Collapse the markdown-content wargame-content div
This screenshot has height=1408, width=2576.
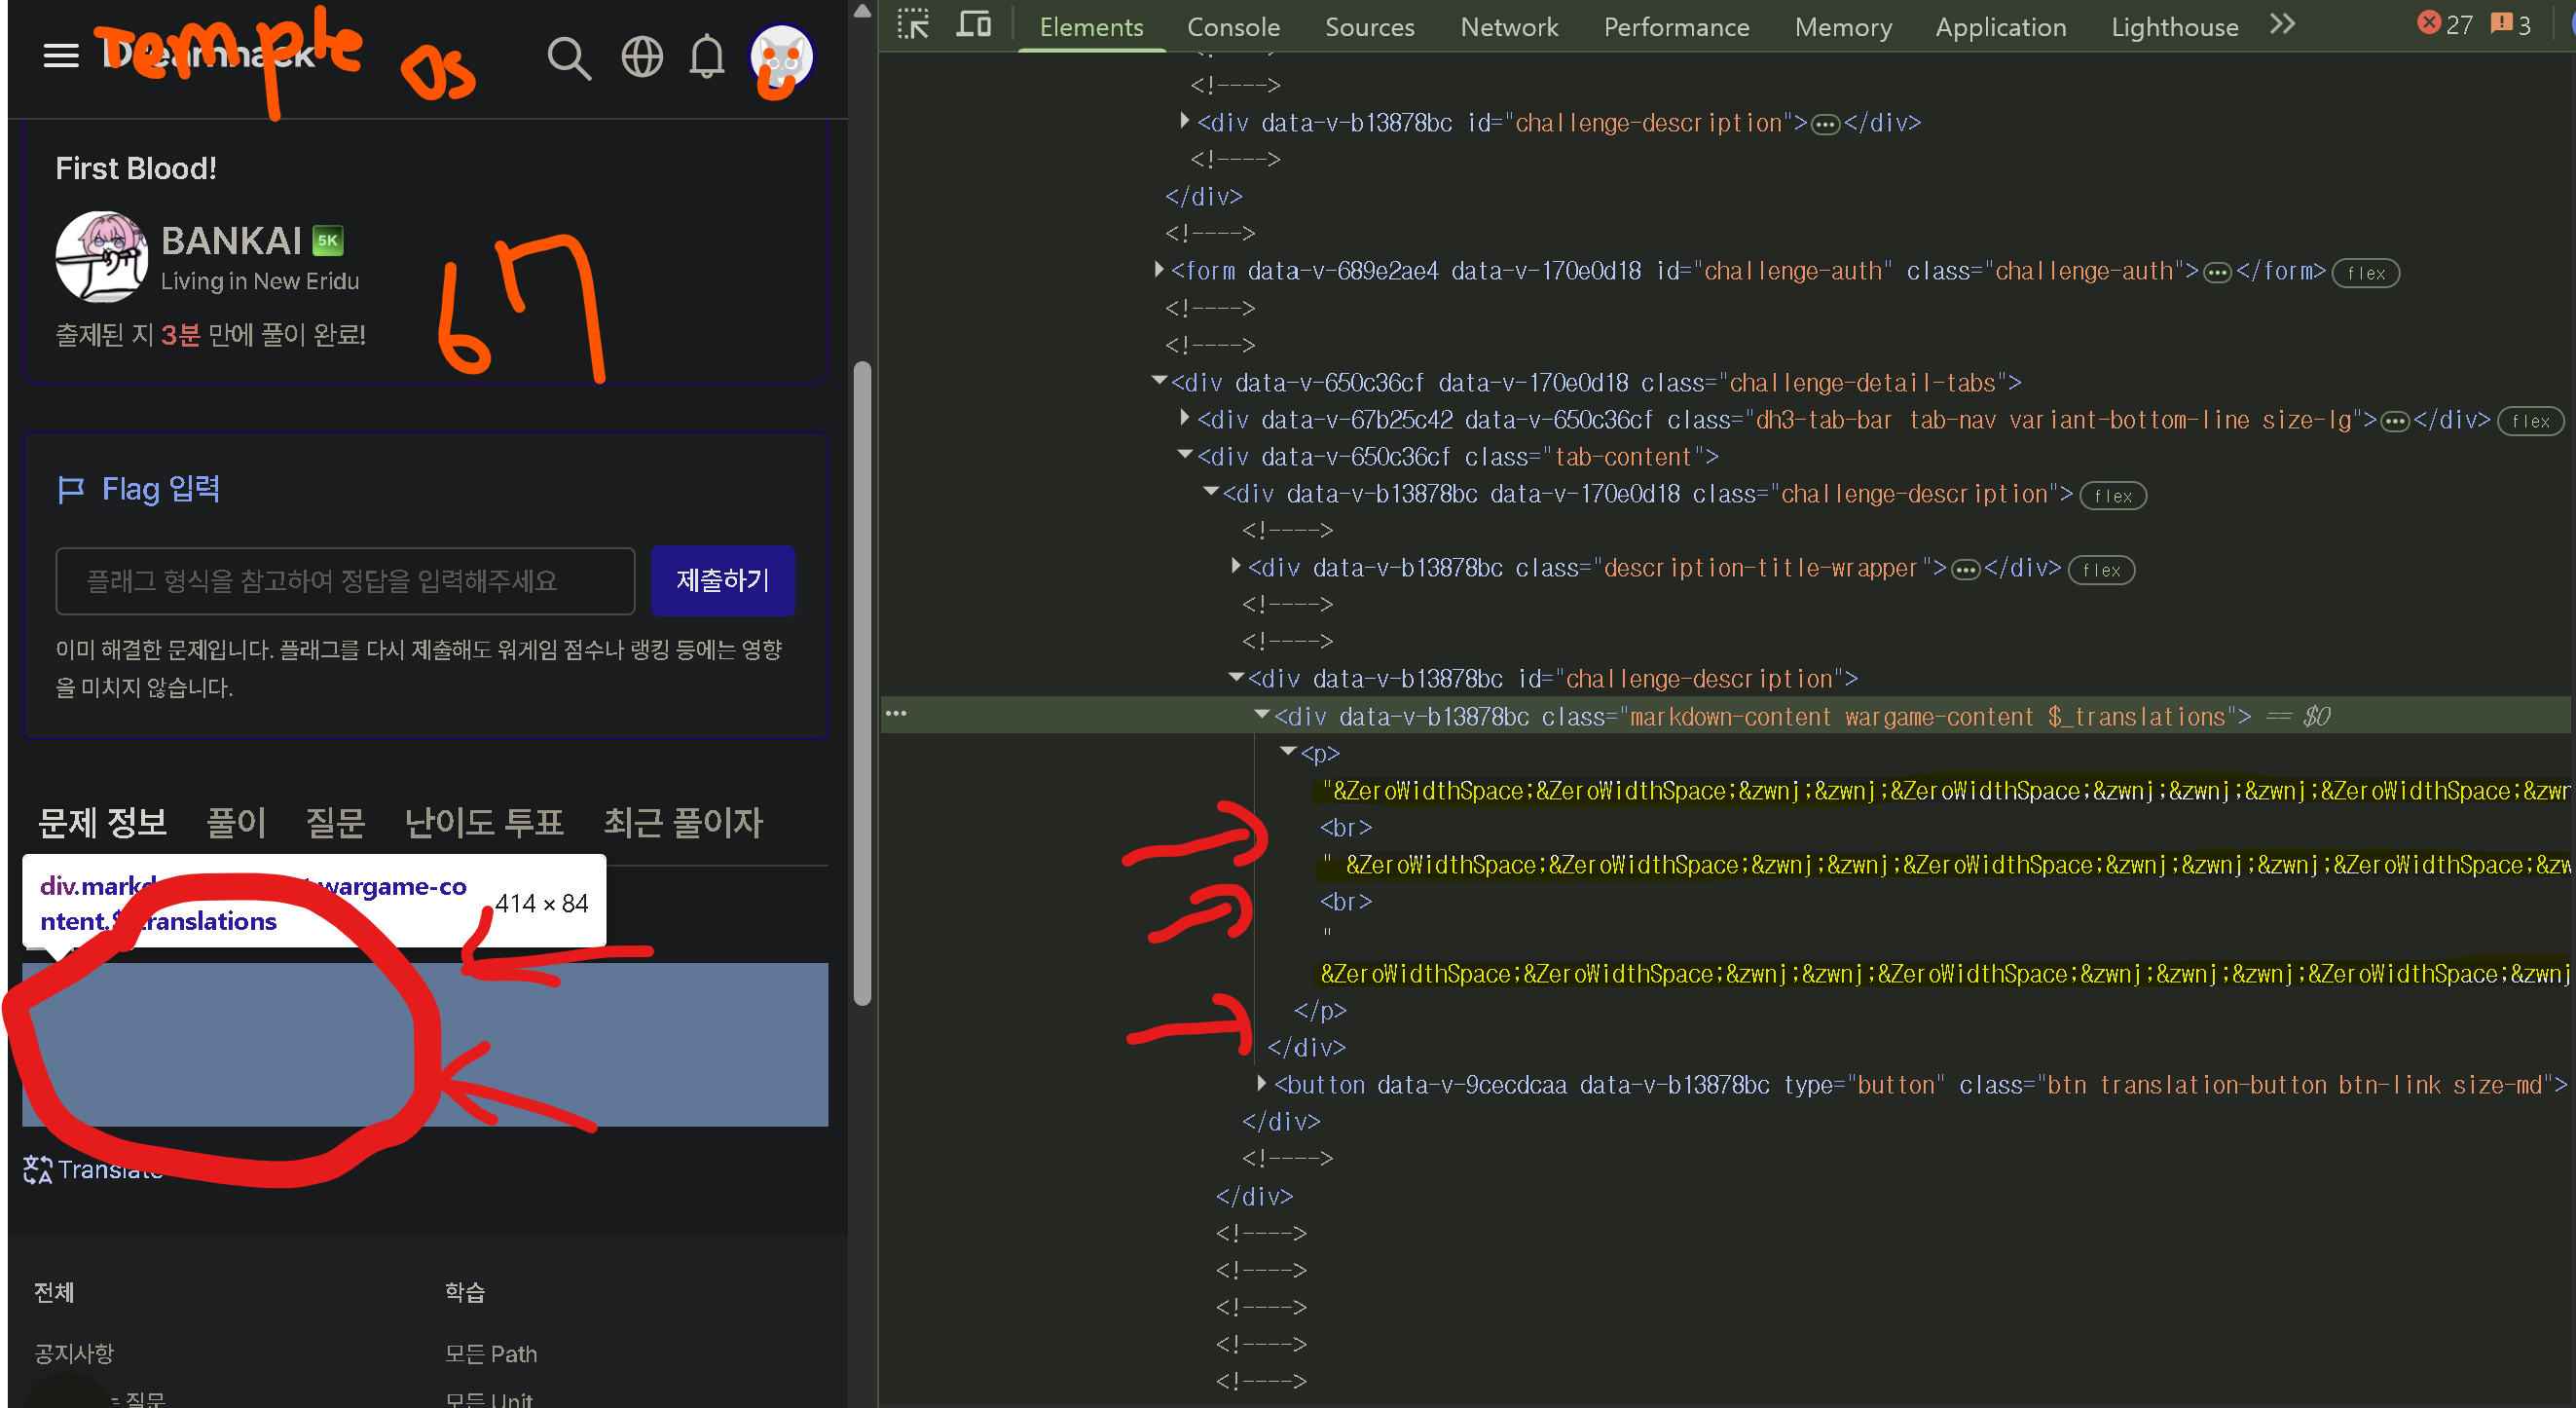coord(1262,715)
